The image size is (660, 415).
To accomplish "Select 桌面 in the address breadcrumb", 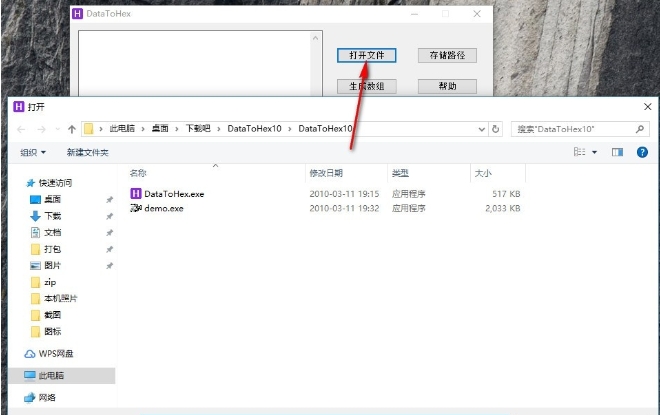I will pos(160,129).
